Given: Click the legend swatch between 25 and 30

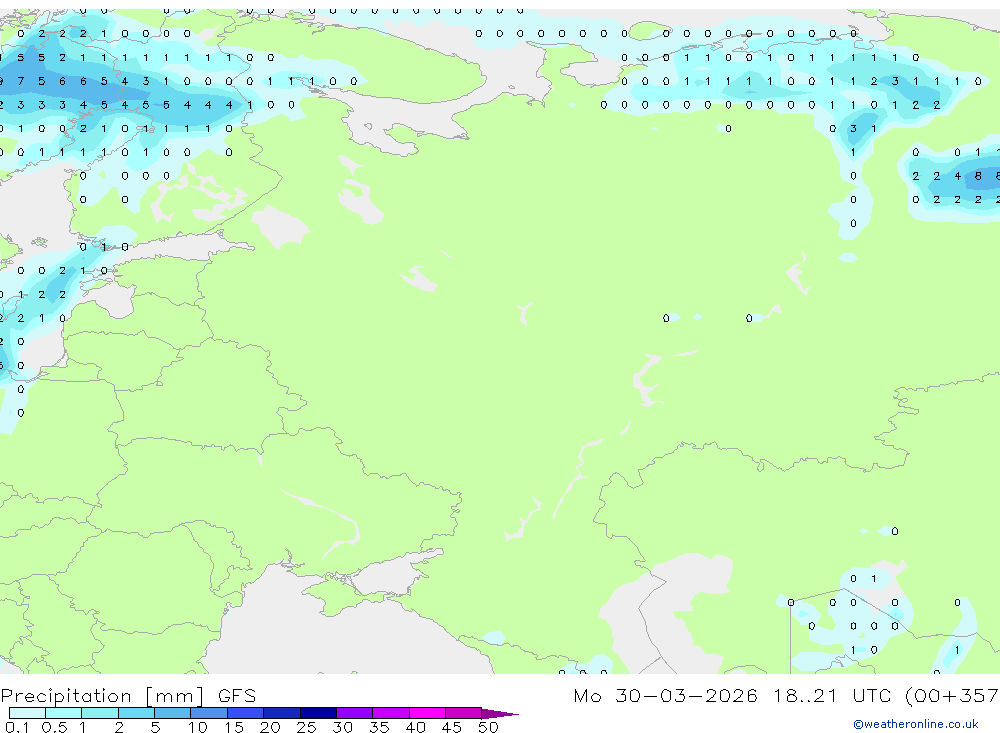Looking at the screenshot, I should click(x=318, y=713).
